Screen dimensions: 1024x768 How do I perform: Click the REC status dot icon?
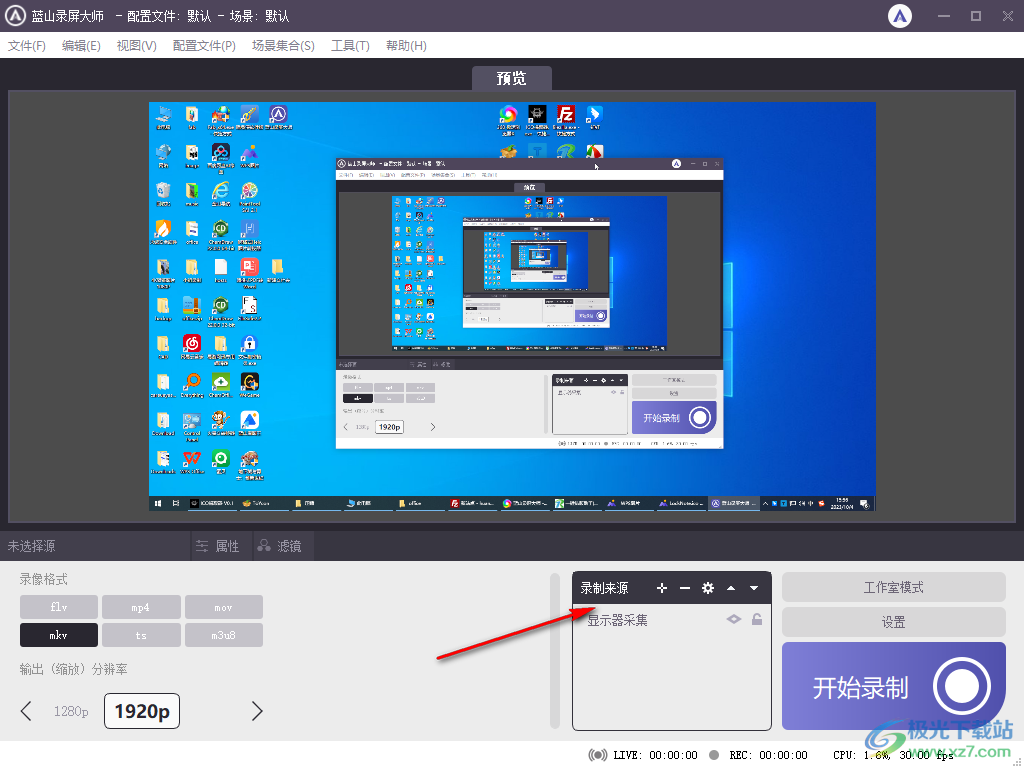point(714,755)
